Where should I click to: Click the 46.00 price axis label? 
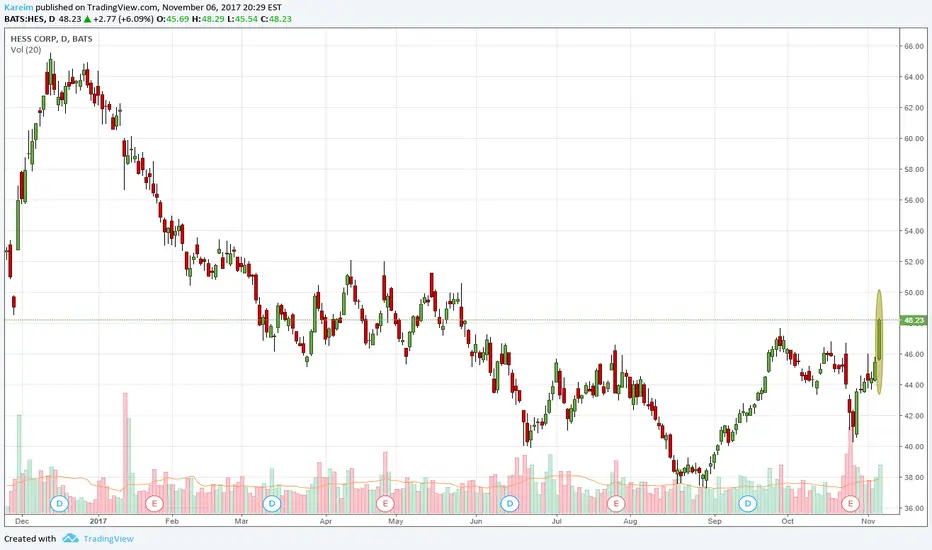pos(914,354)
